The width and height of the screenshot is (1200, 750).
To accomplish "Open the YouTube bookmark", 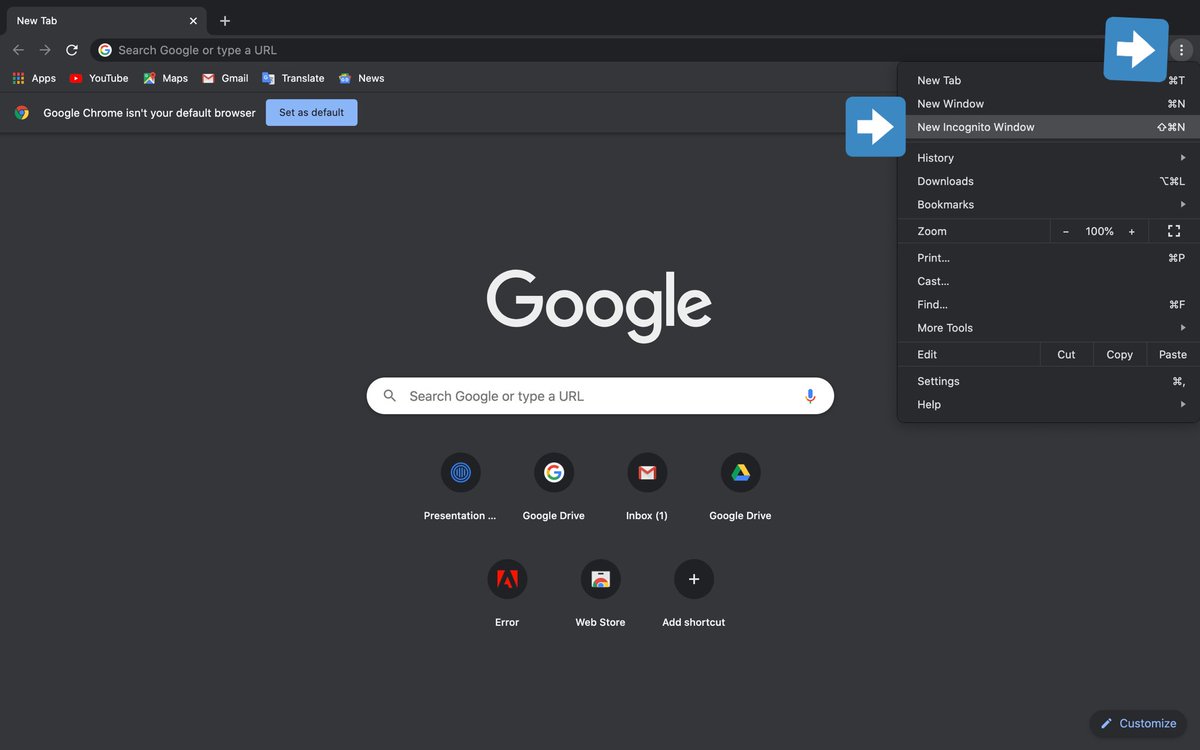I will [x=99, y=78].
